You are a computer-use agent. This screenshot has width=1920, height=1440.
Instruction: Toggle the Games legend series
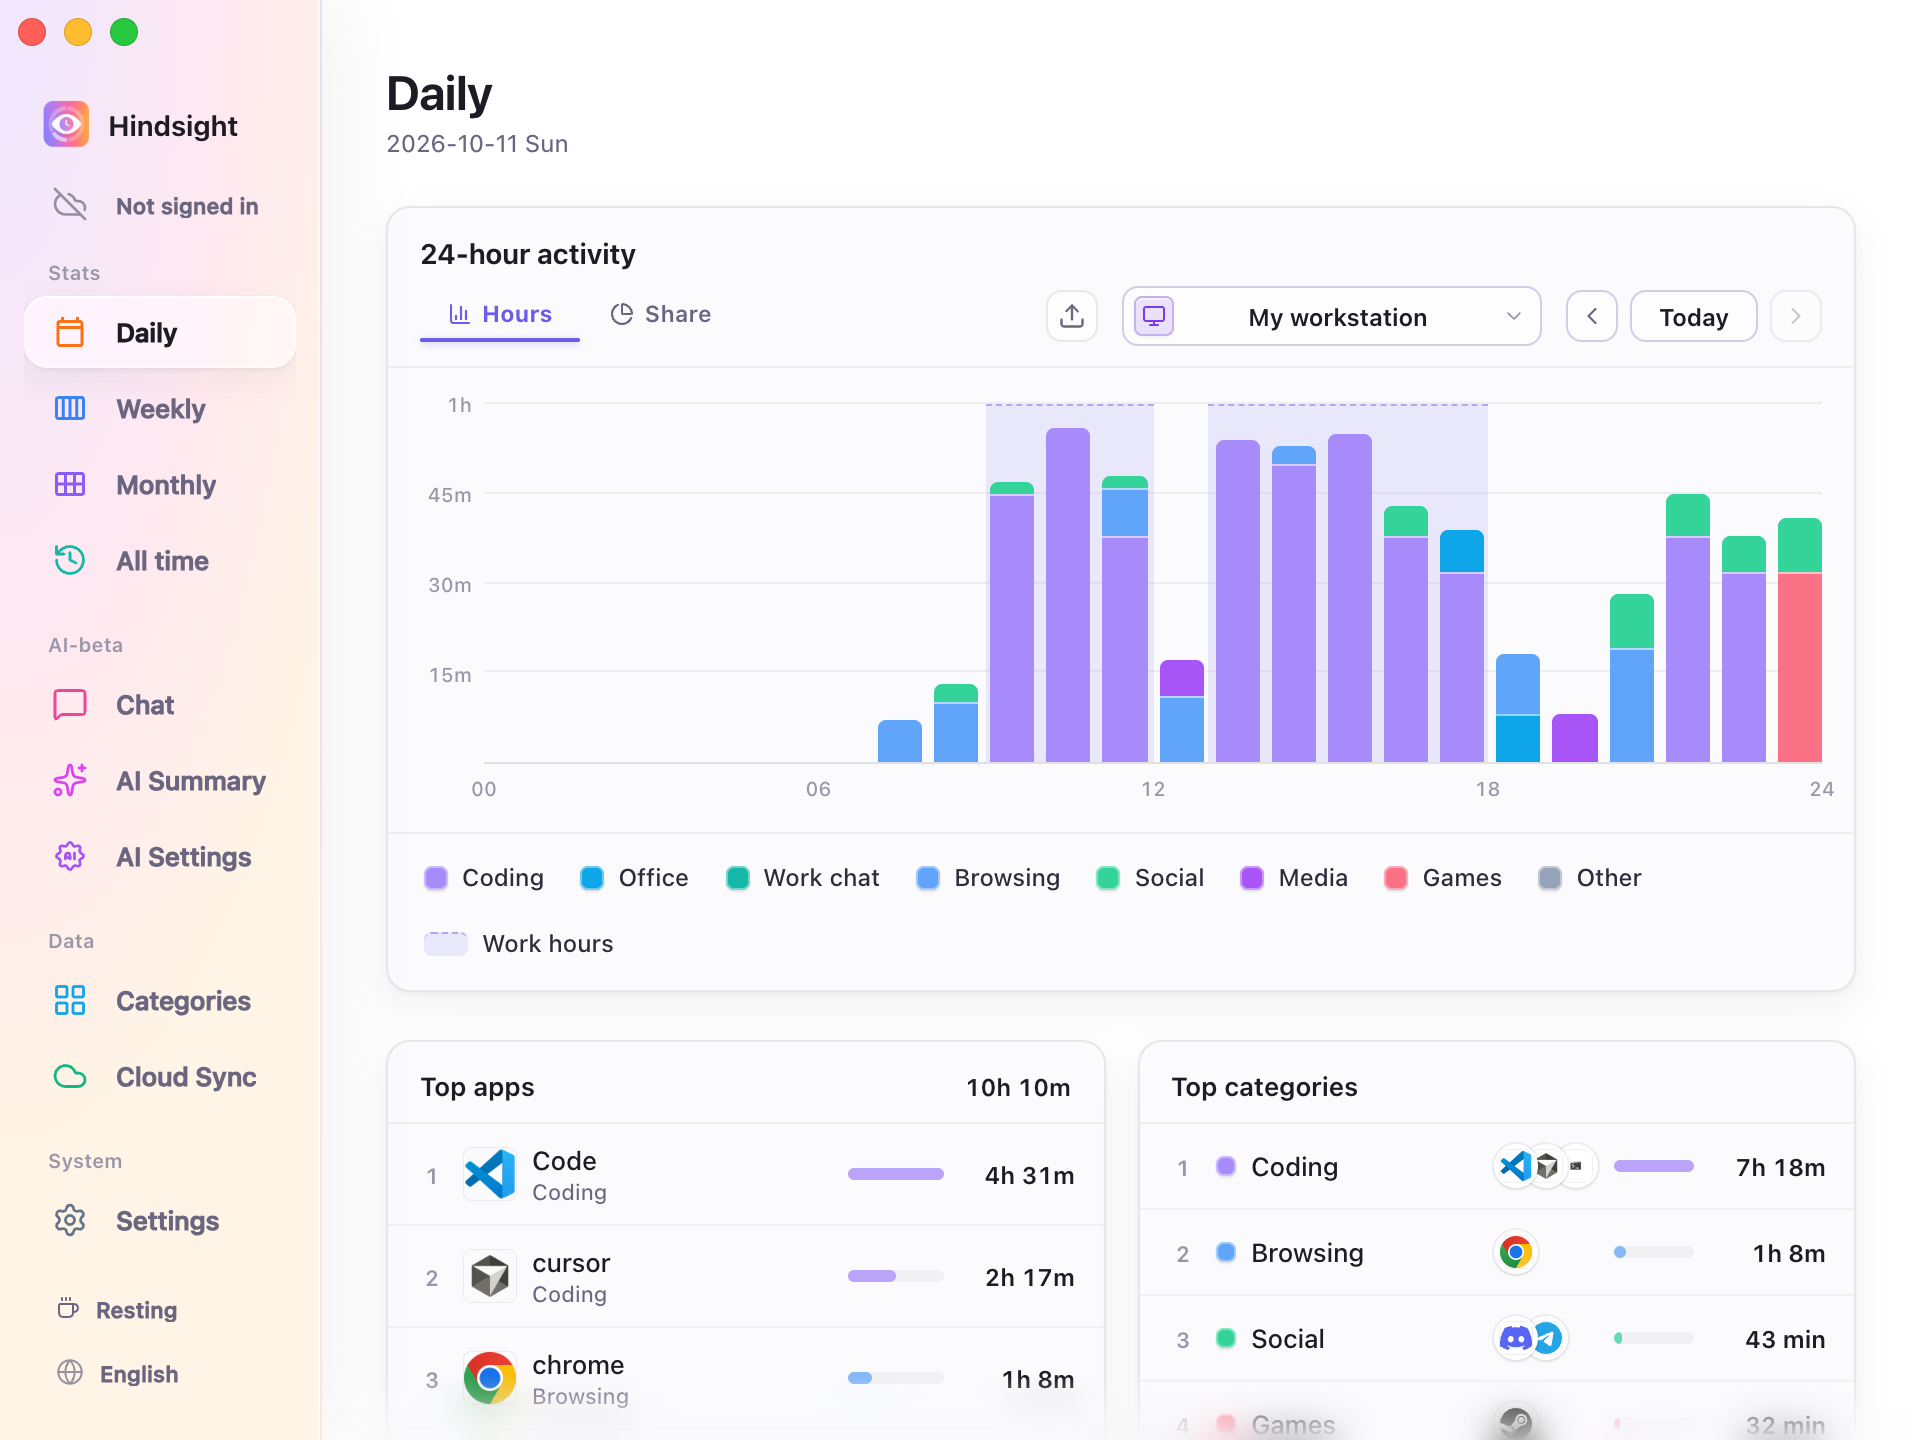[x=1443, y=877]
